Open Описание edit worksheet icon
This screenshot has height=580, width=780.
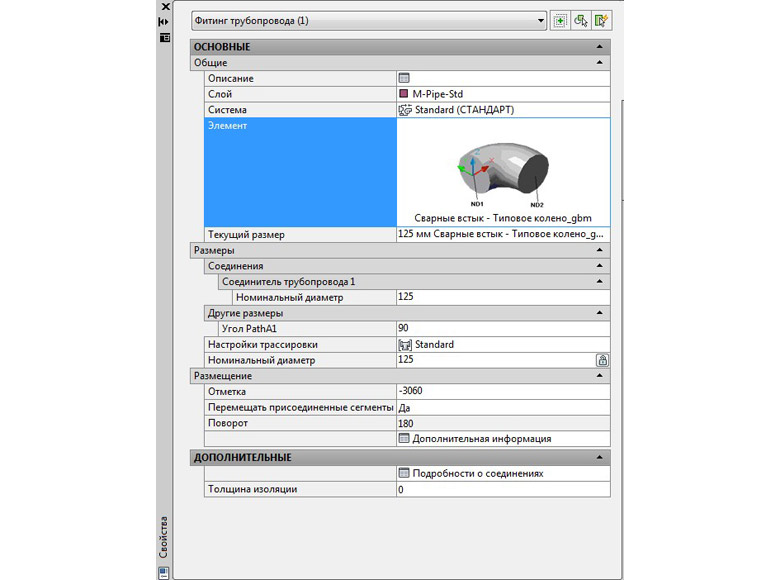coord(404,78)
